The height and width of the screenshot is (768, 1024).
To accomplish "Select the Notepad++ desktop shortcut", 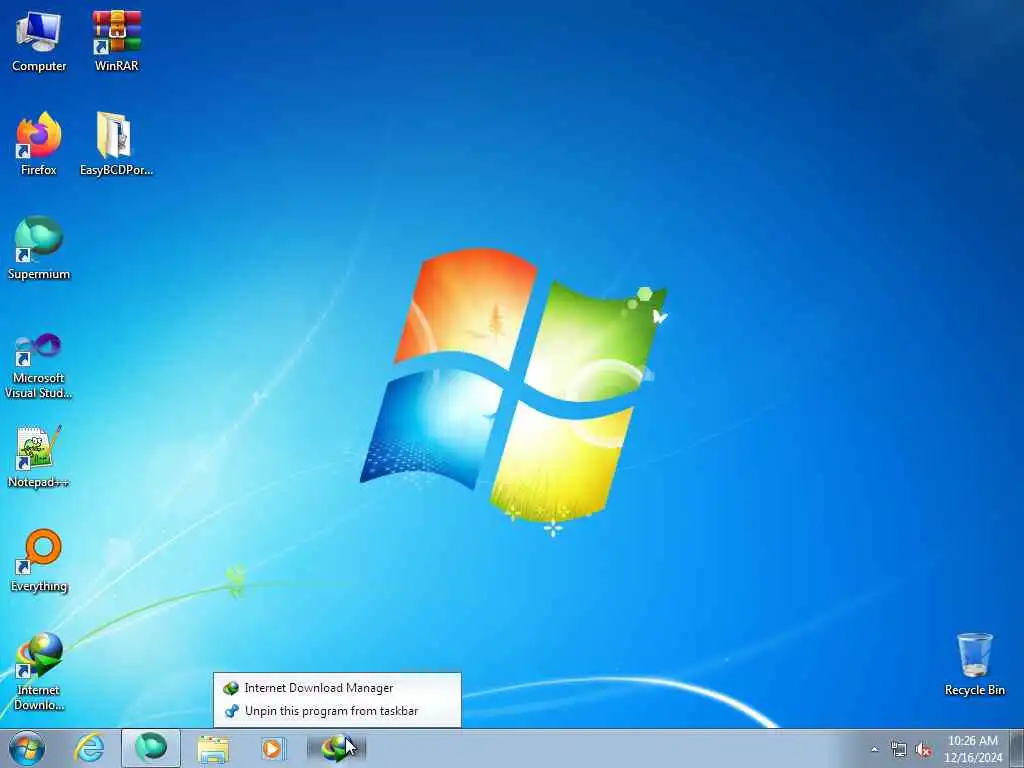I will [x=39, y=456].
